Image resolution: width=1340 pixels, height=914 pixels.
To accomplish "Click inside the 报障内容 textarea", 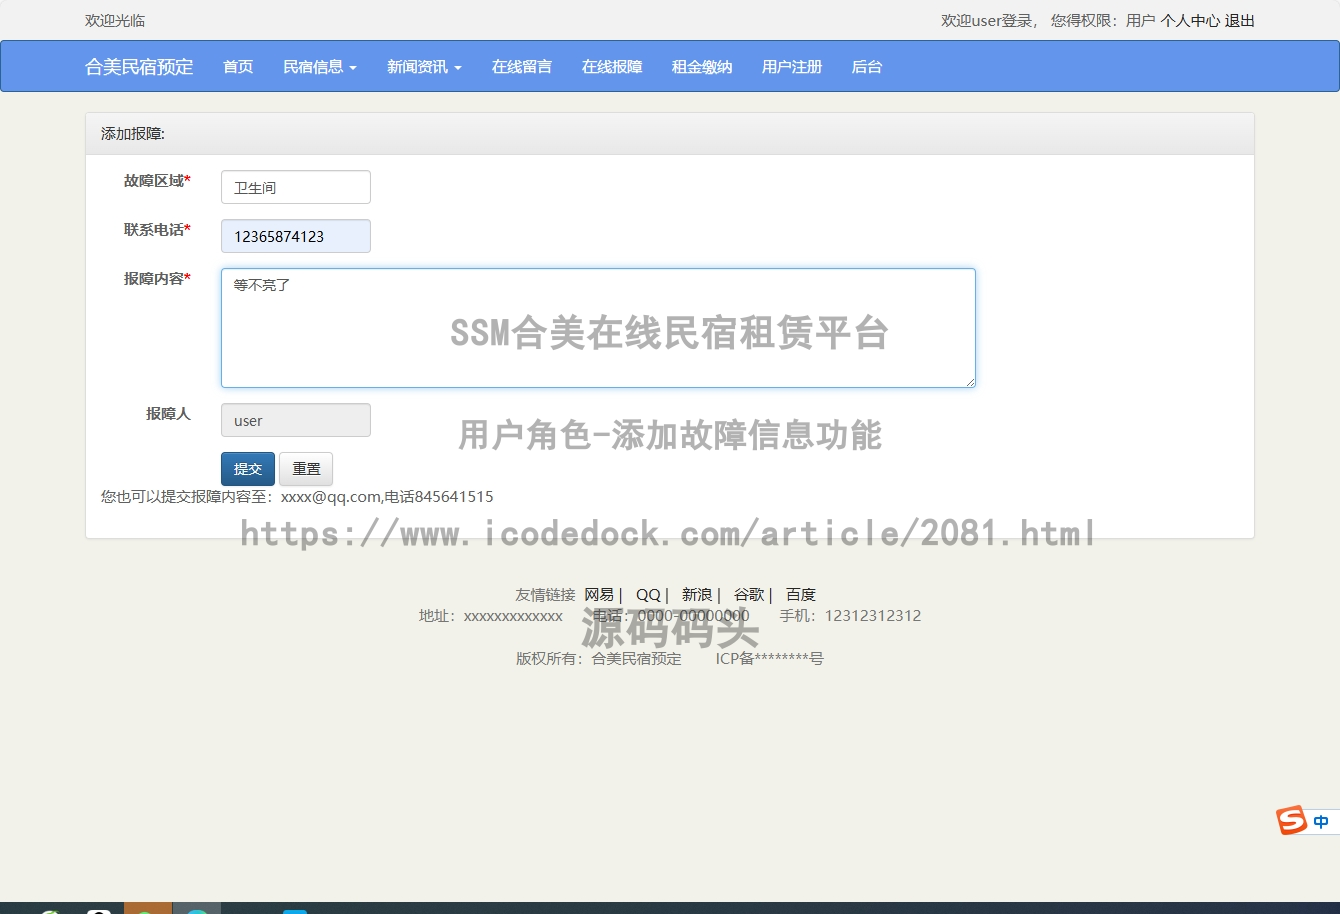I will 598,328.
